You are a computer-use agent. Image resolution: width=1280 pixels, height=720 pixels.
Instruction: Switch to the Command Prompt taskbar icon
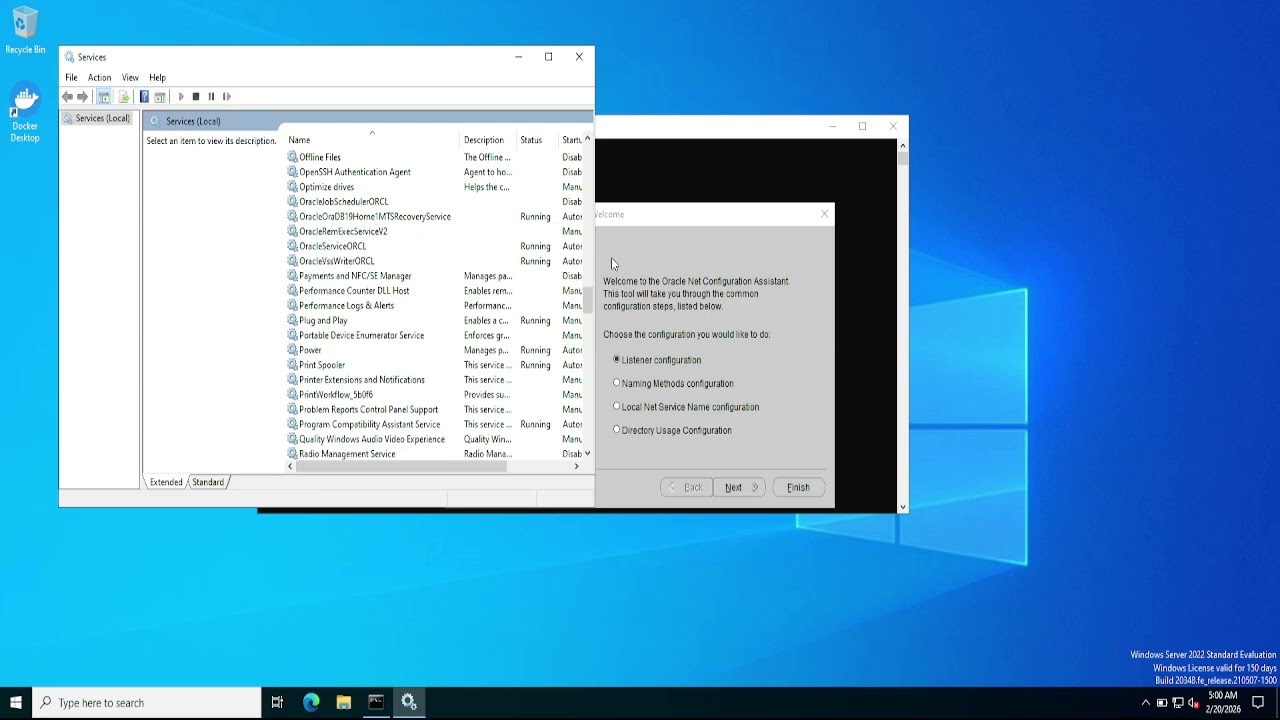(x=376, y=703)
